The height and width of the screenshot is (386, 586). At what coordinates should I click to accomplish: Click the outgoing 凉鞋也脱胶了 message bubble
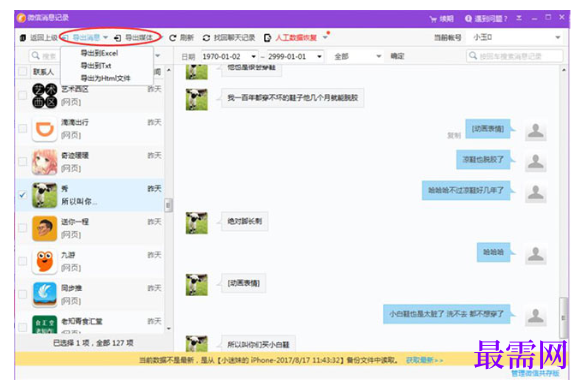pyautogui.click(x=483, y=160)
